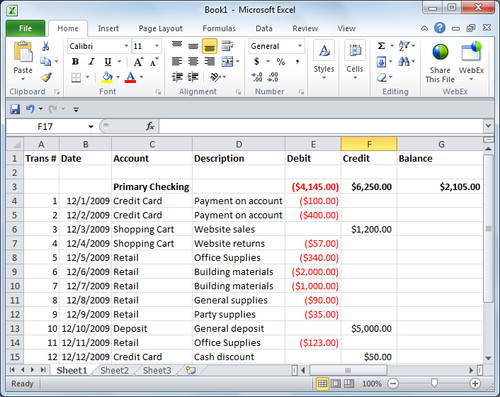Undo the last action
500x397 pixels.
click(x=30, y=109)
